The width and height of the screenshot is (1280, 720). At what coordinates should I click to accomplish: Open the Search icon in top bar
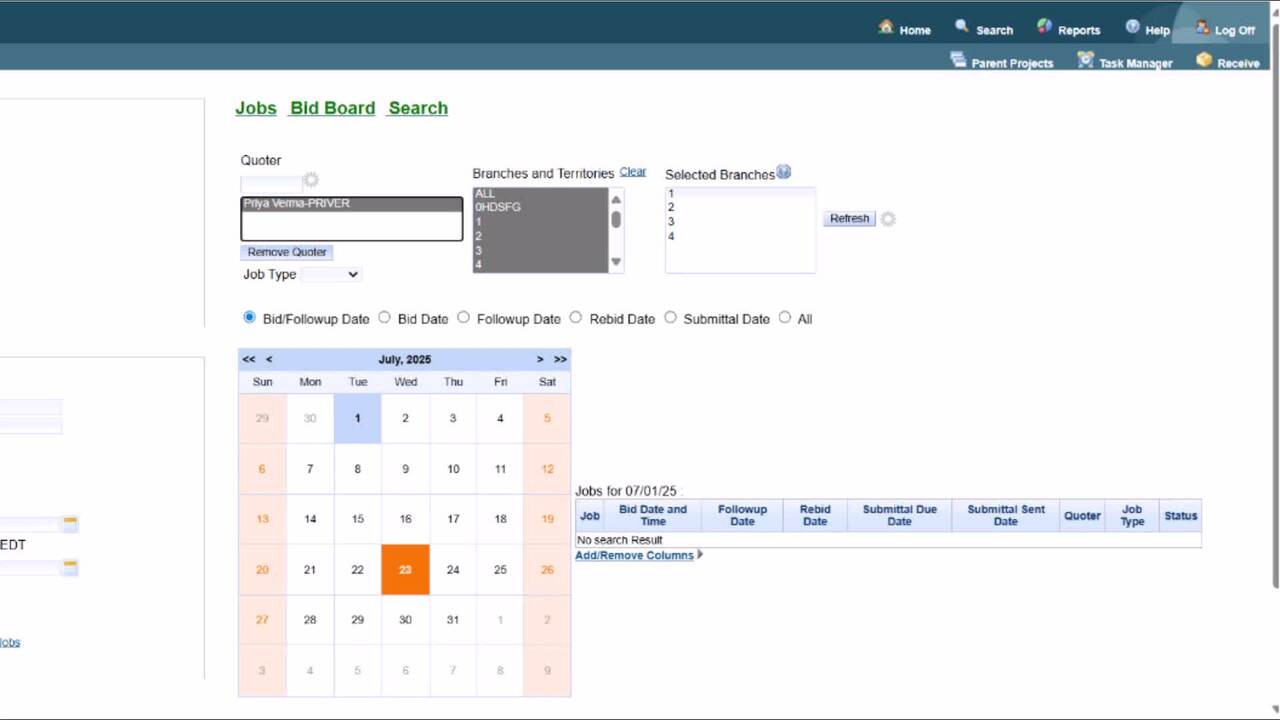coord(962,26)
